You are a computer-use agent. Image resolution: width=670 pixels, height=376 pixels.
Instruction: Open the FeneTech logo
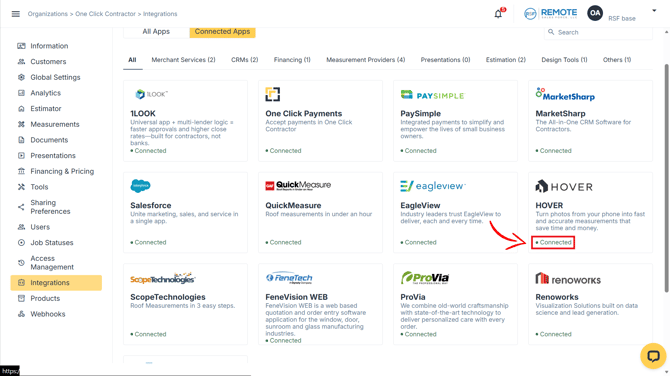tap(289, 278)
